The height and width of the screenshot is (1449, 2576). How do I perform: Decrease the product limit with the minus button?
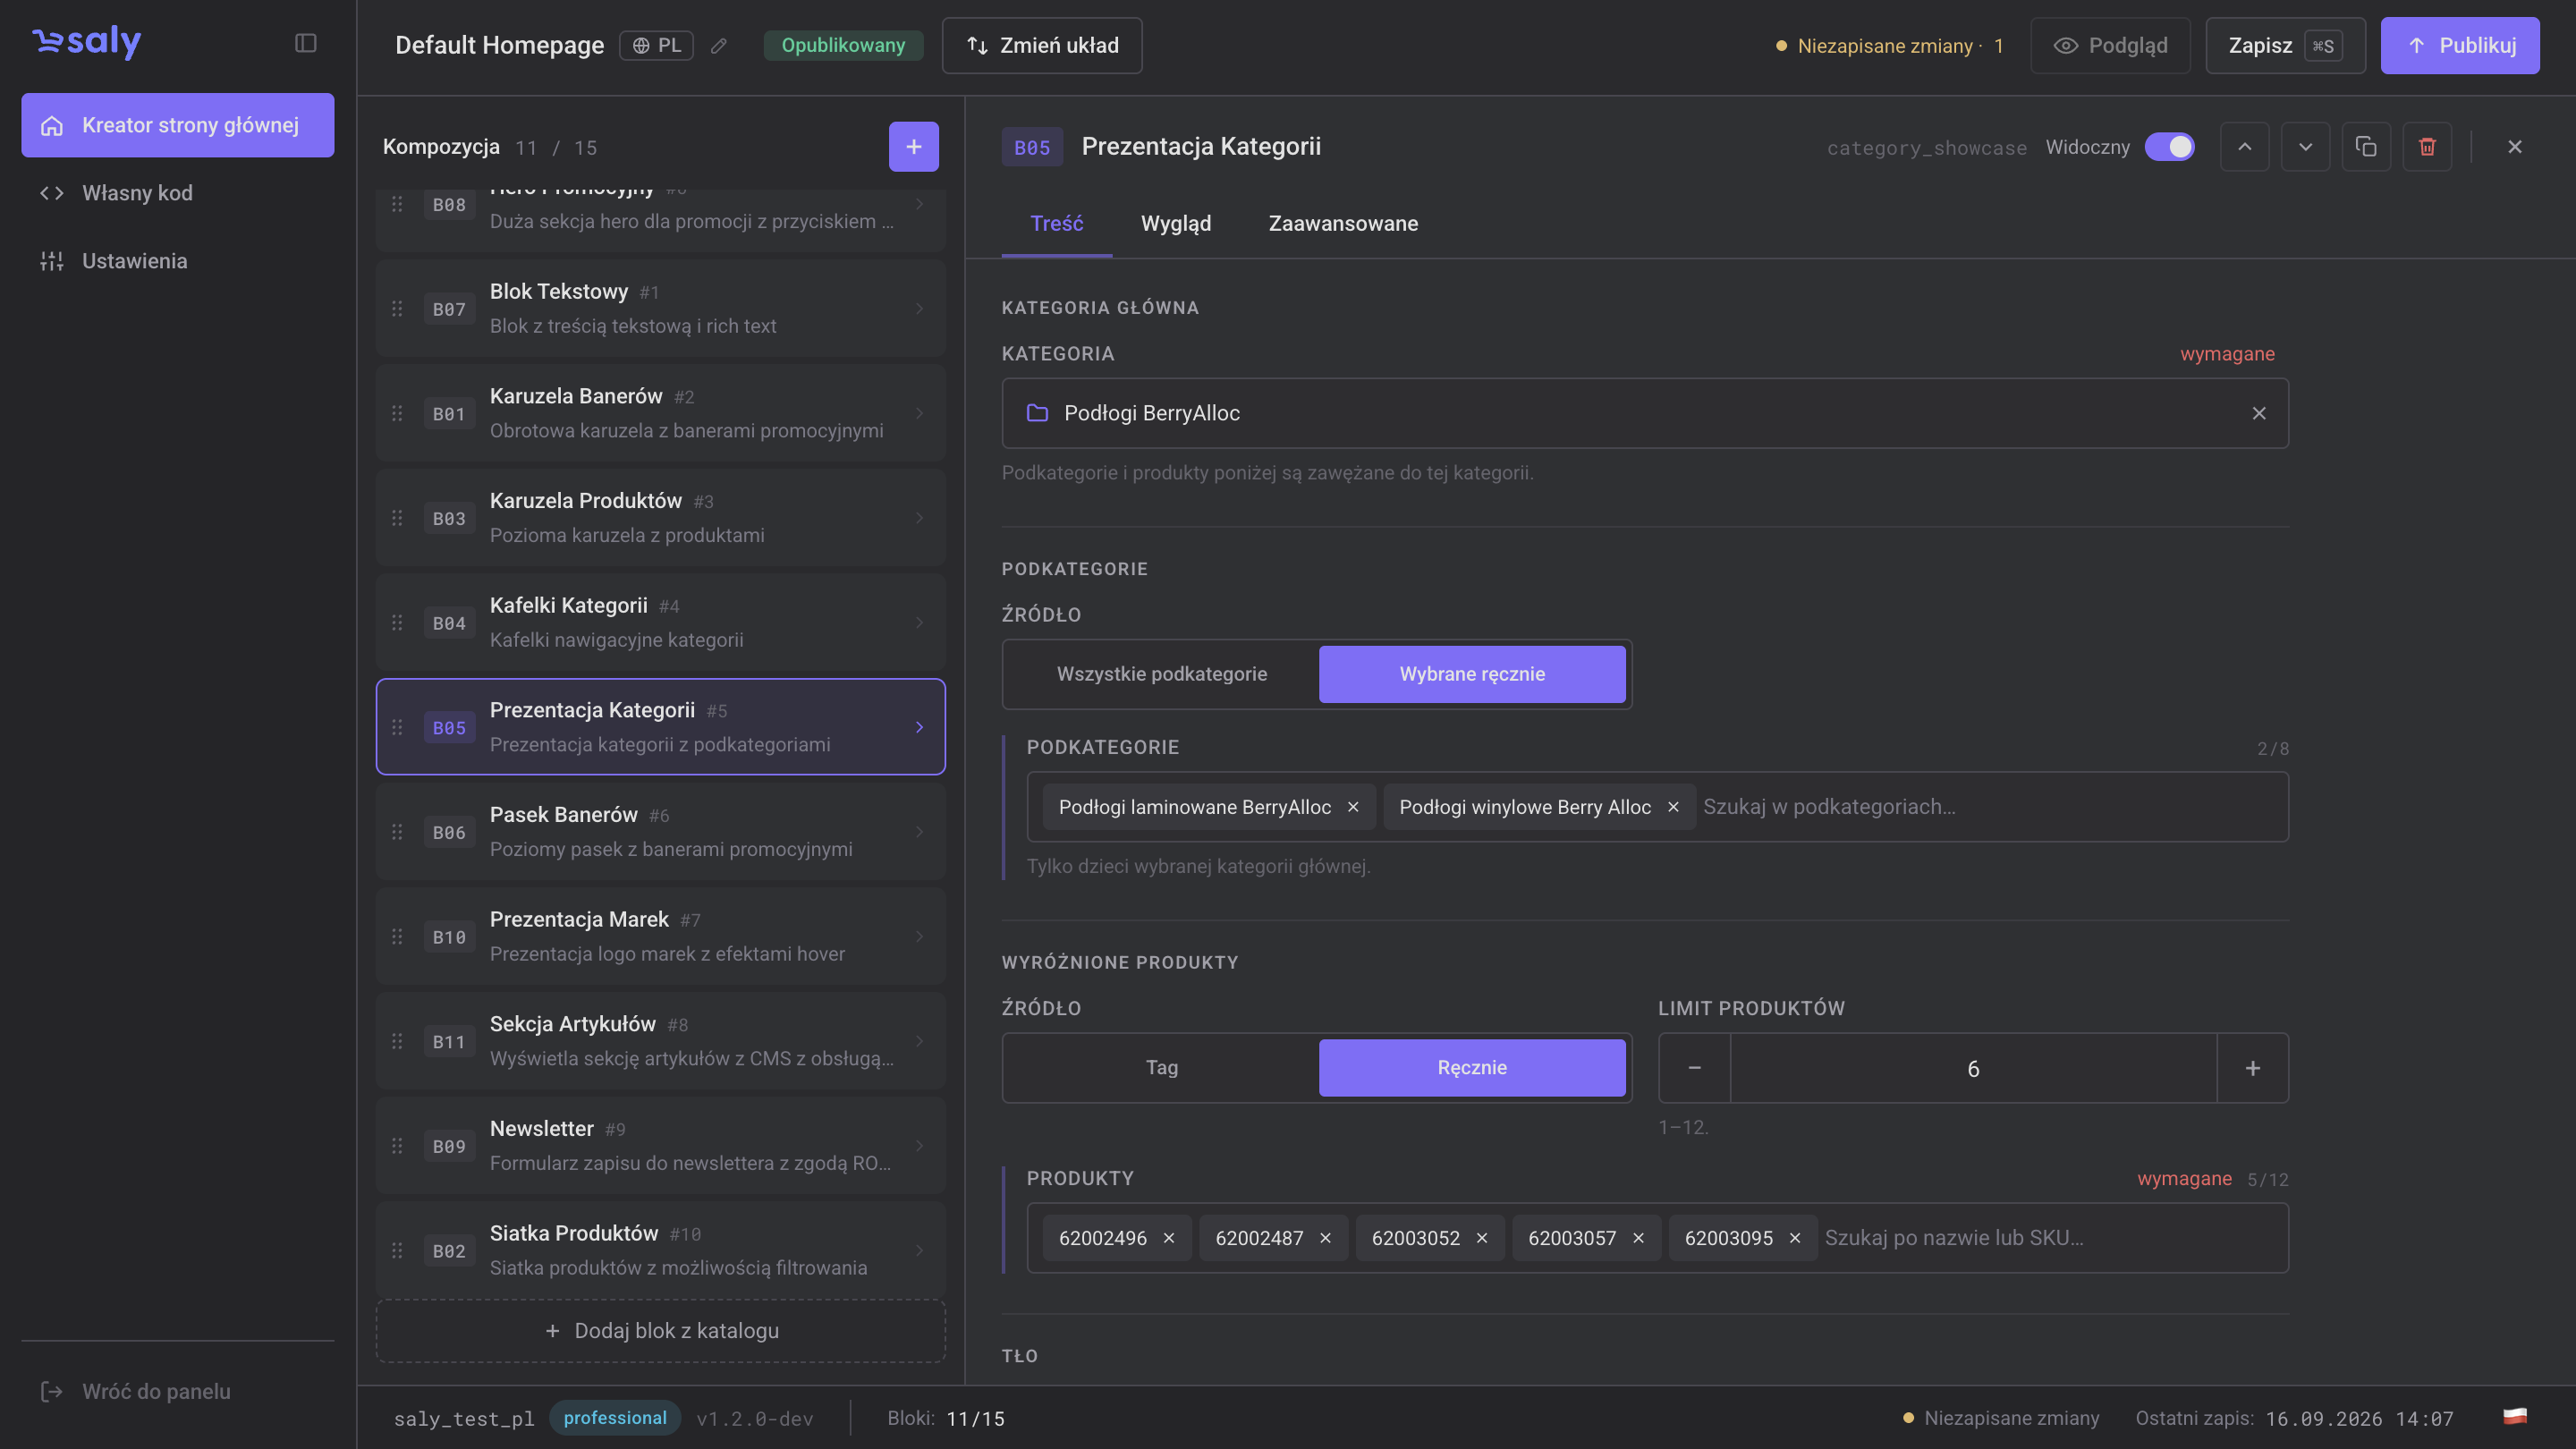click(1695, 1068)
